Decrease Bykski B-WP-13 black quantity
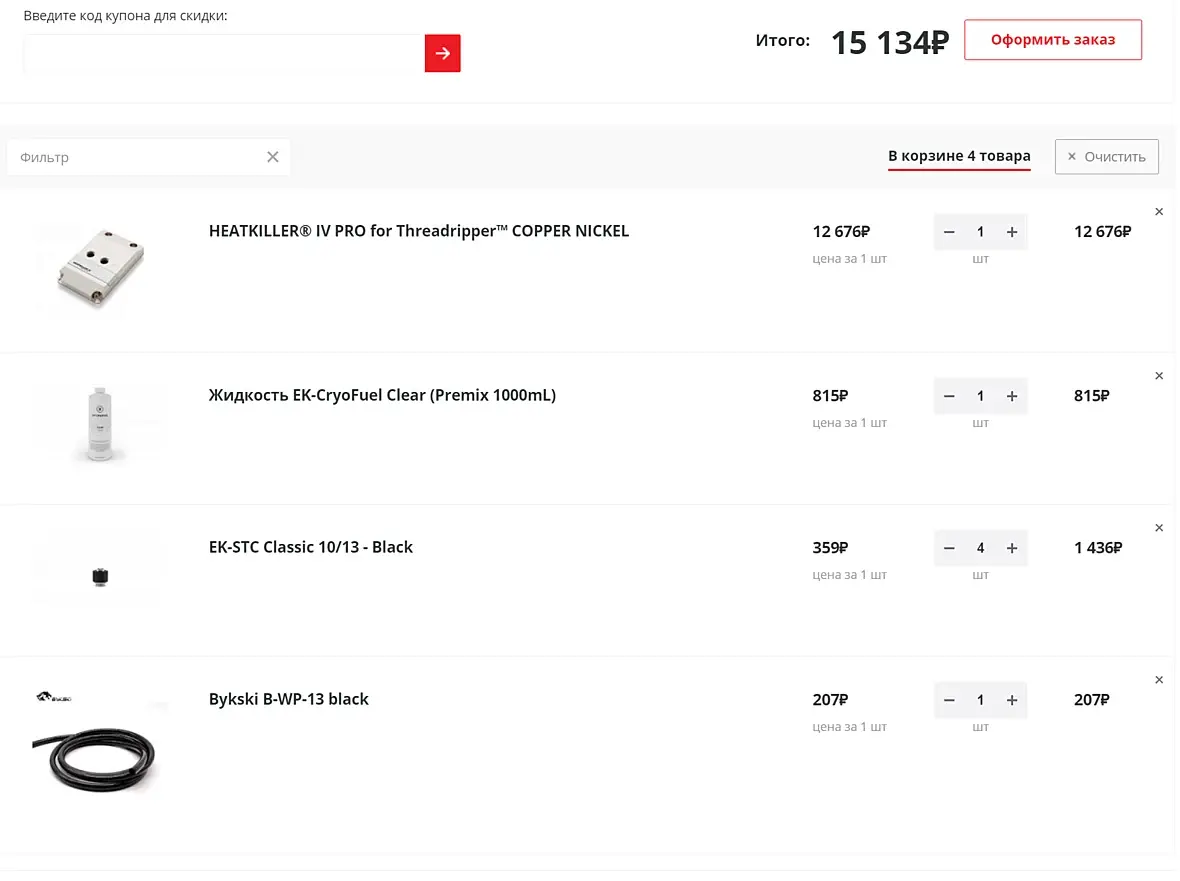The image size is (1180, 881). [949, 700]
